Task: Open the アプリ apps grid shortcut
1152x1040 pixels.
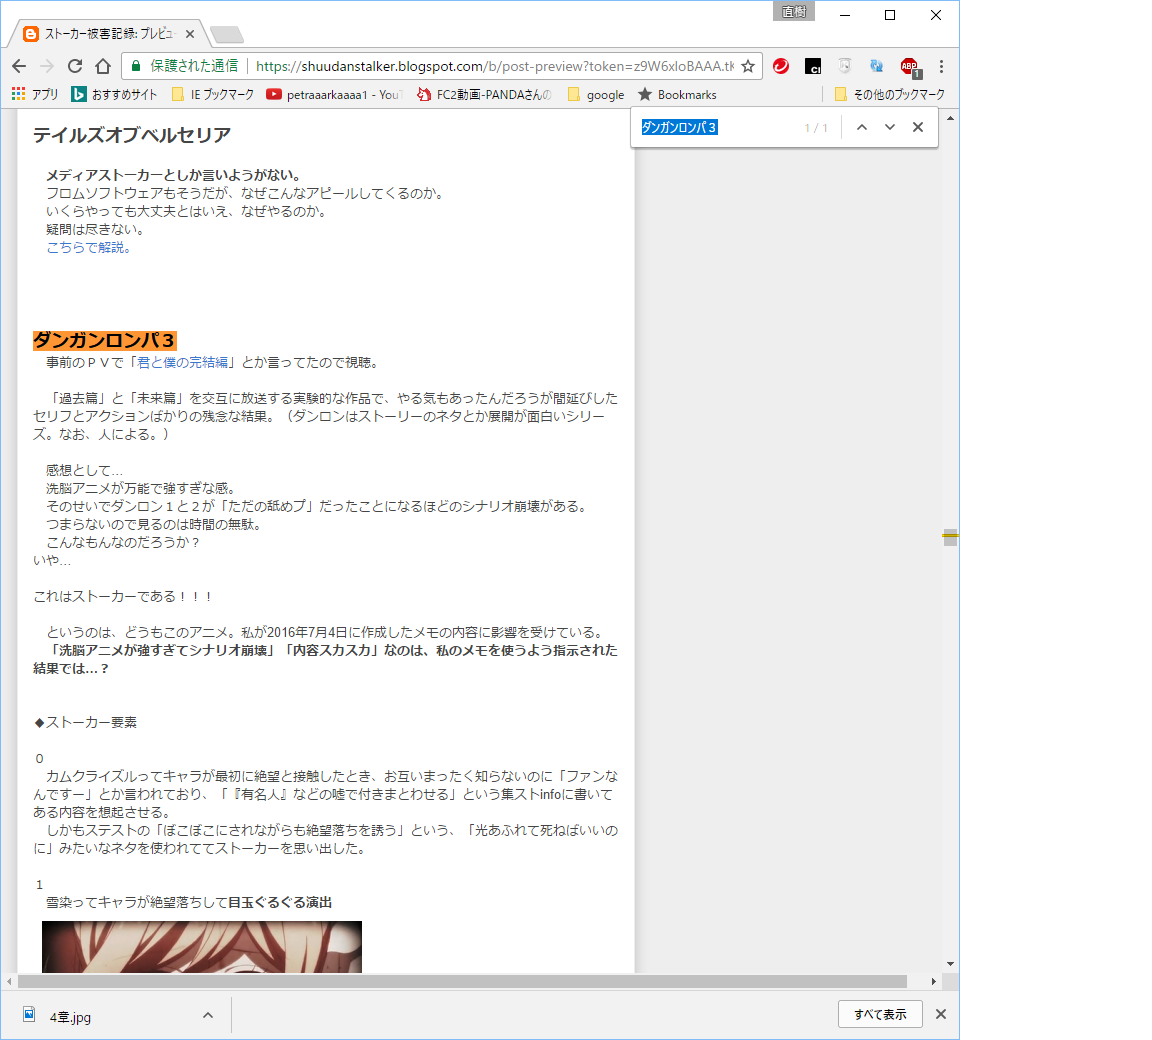Action: [35, 95]
